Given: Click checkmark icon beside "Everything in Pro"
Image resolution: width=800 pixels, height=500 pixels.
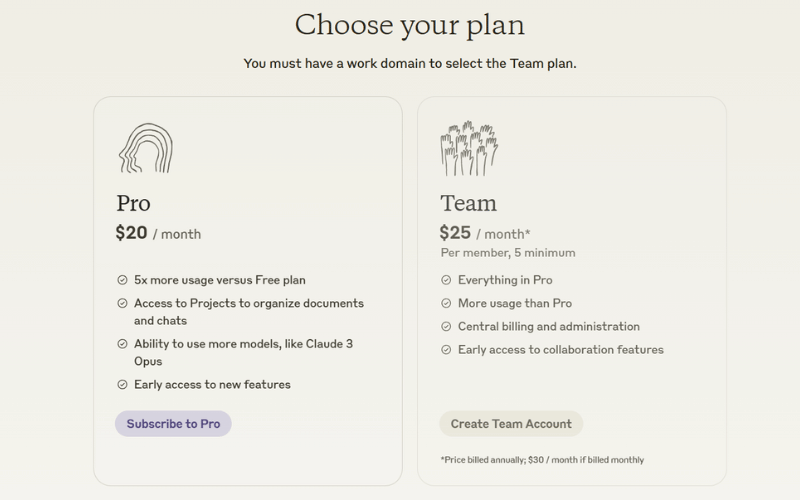Looking at the screenshot, I should [x=446, y=280].
